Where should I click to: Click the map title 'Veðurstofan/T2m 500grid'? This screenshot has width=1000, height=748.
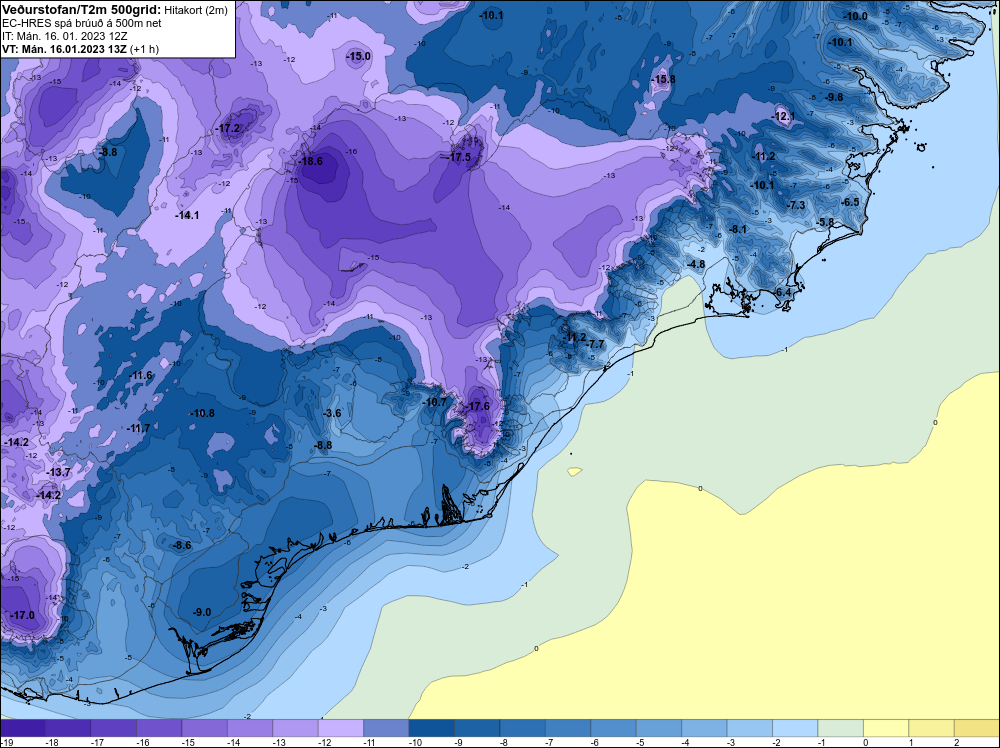pyautogui.click(x=81, y=10)
